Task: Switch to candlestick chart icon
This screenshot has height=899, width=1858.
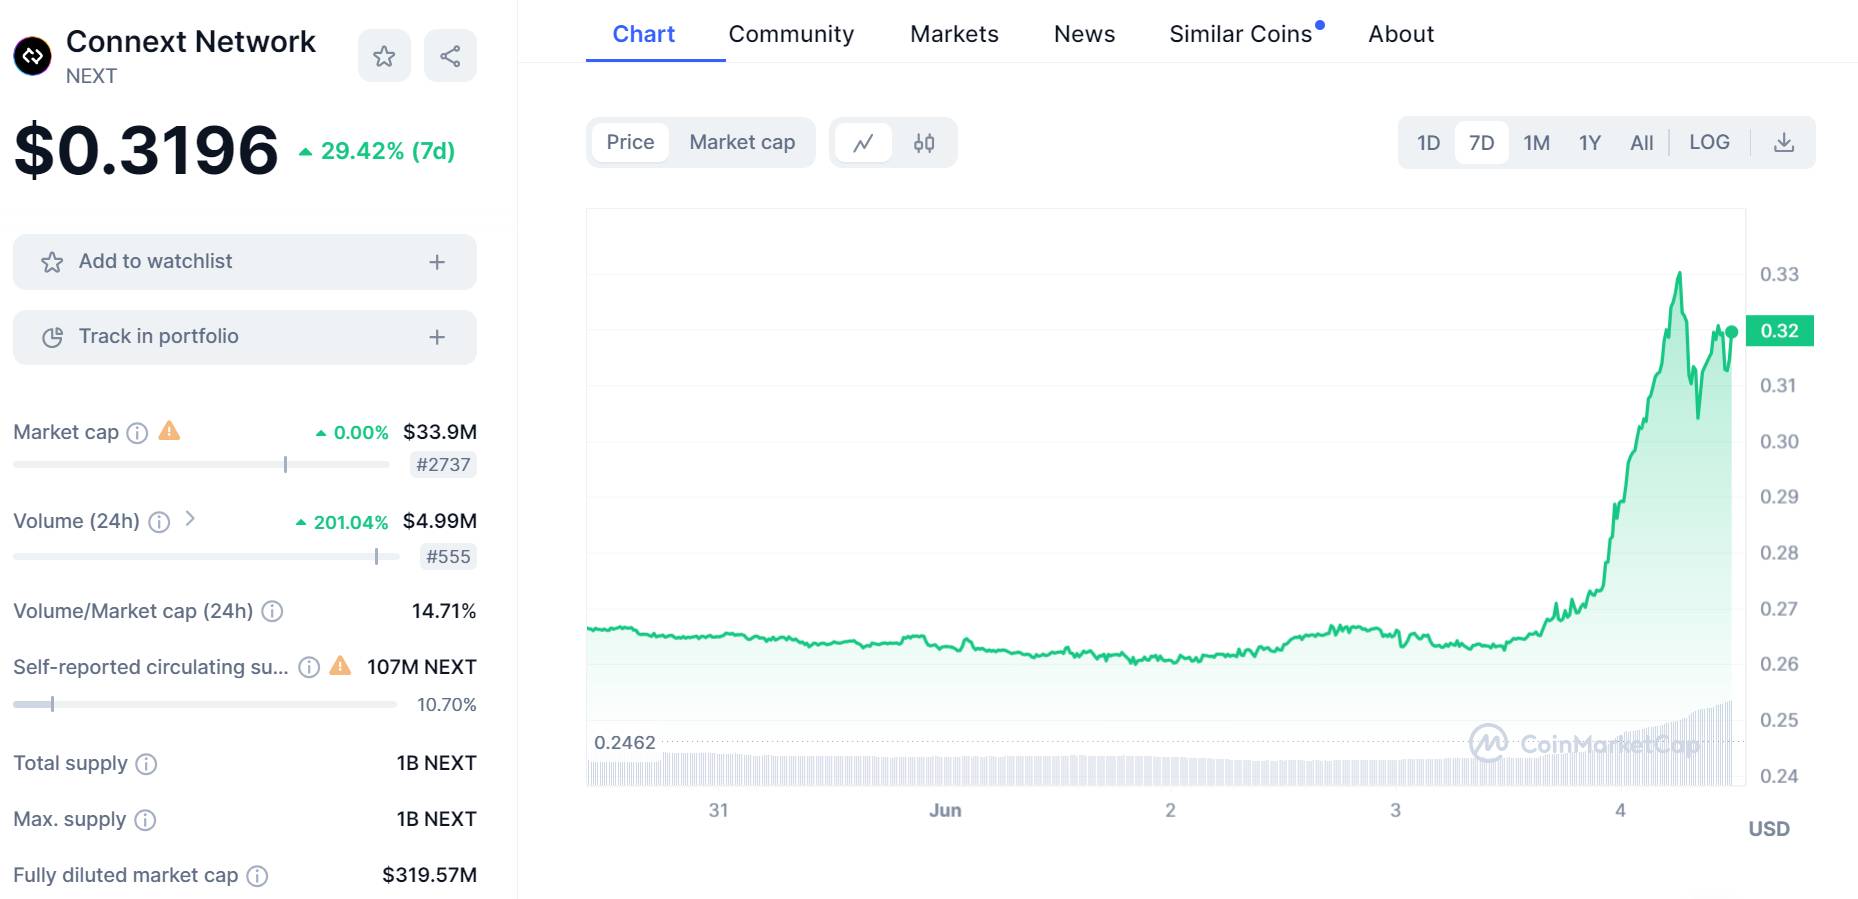Action: point(924,143)
